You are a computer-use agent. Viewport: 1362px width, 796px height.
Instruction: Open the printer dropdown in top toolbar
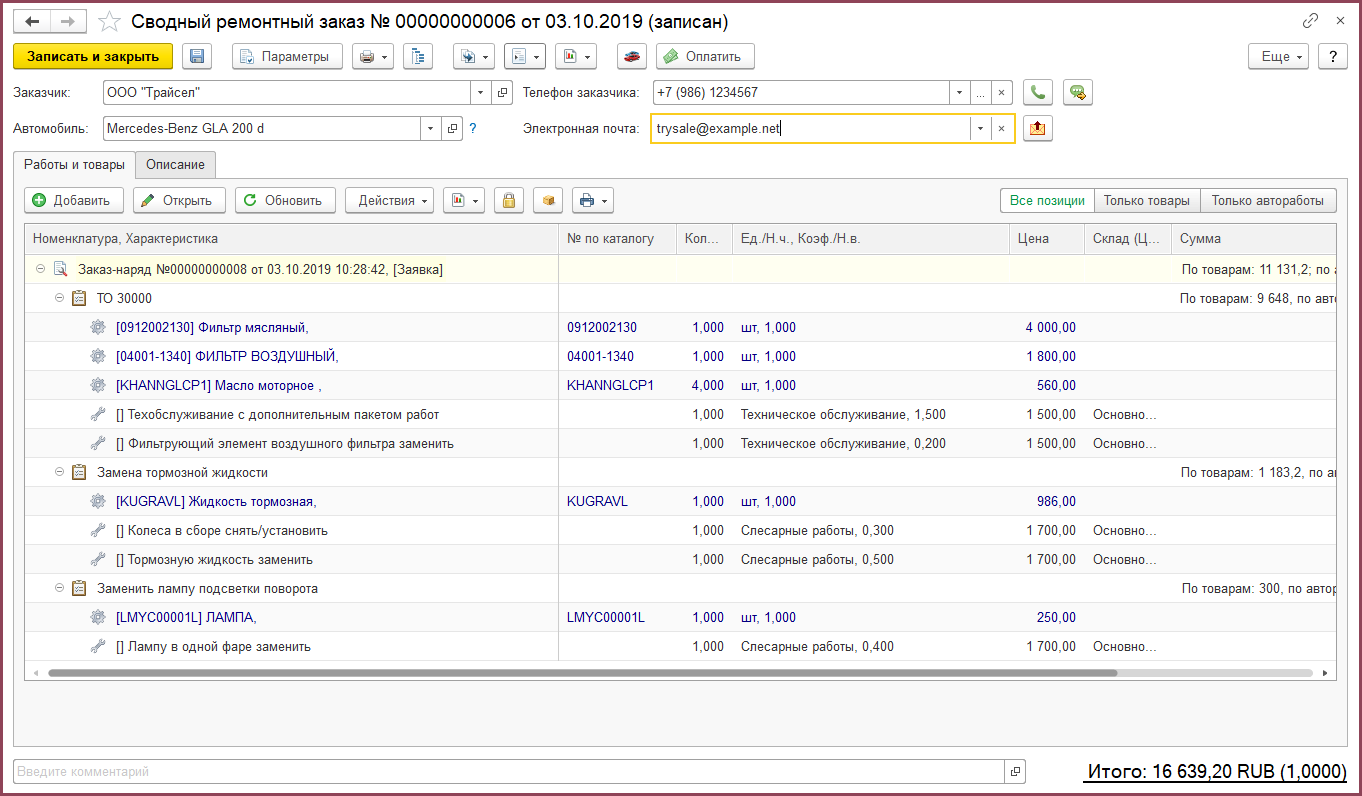(x=373, y=57)
